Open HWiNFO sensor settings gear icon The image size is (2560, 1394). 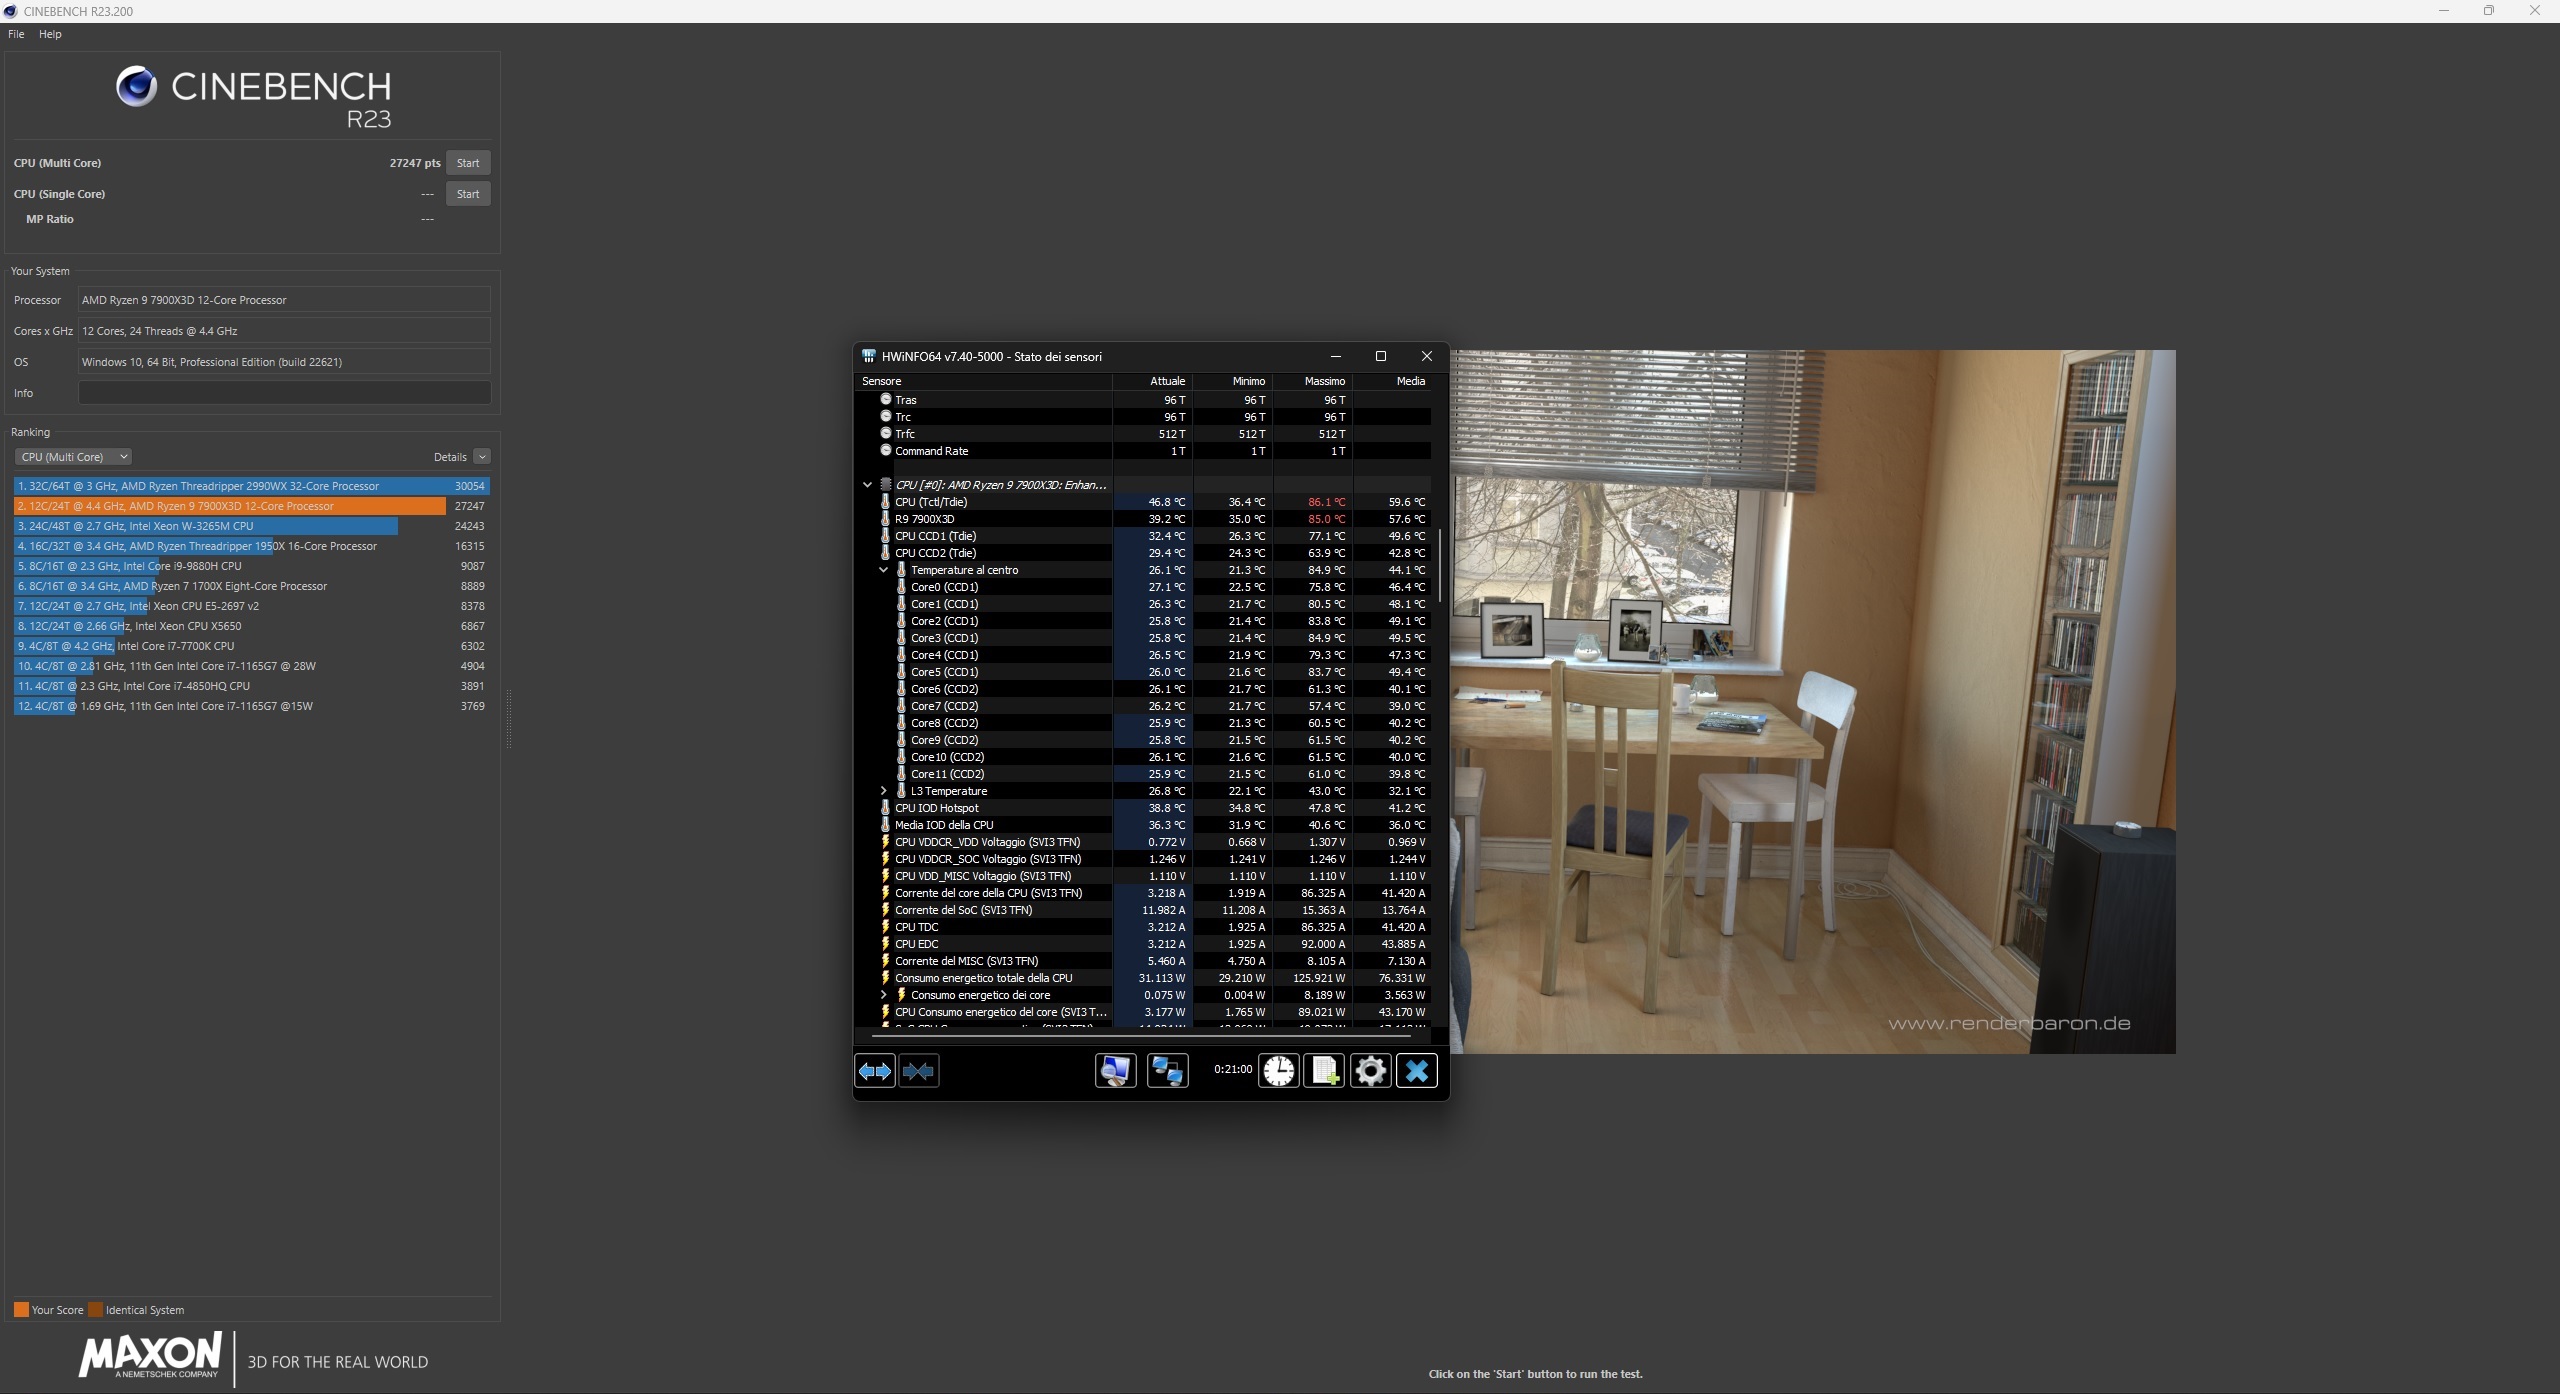click(x=1370, y=1071)
